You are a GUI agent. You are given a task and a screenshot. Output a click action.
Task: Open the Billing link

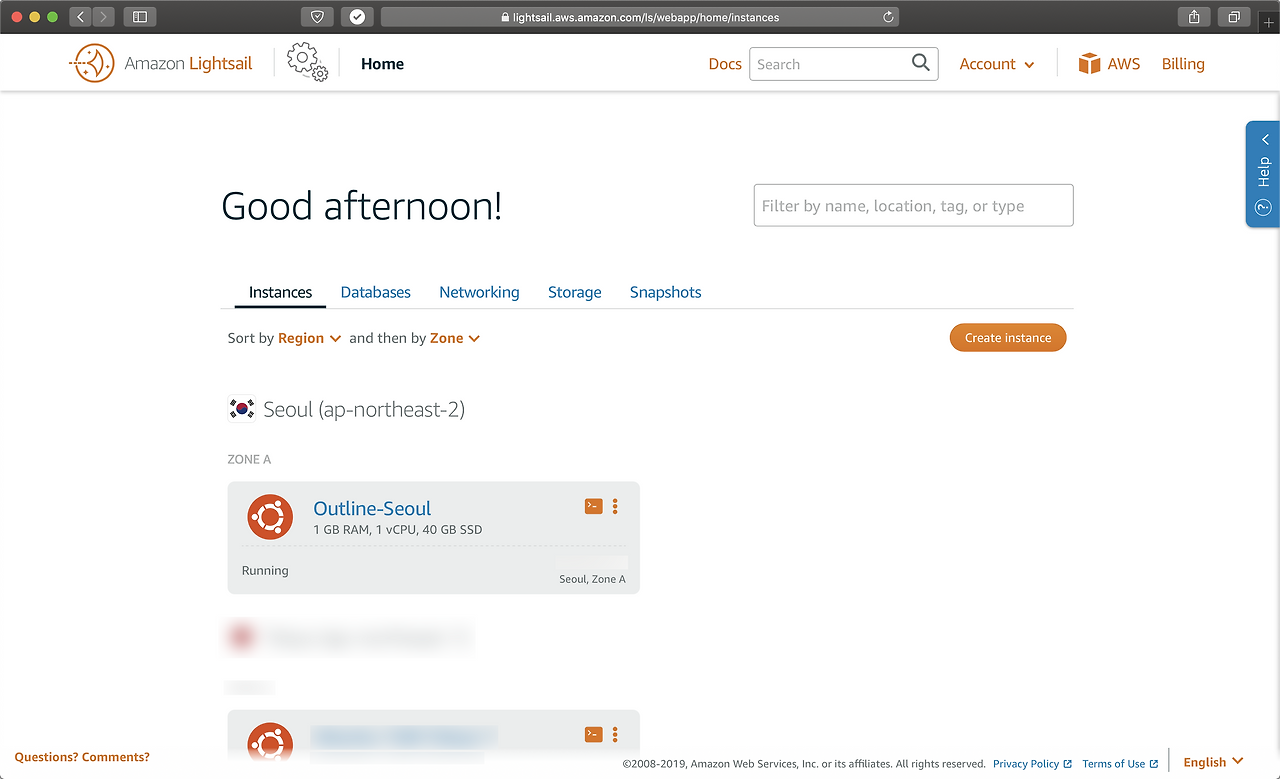click(1183, 64)
